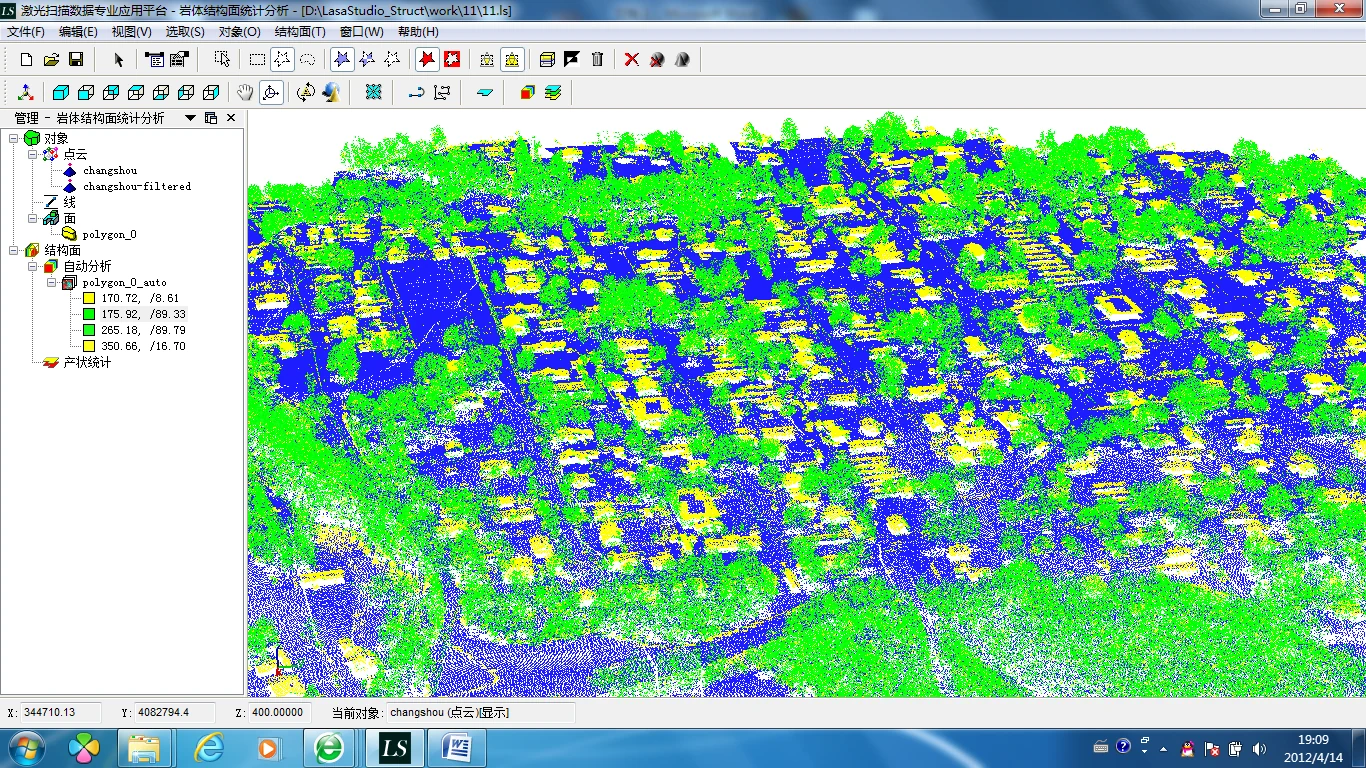The image size is (1366, 768).
Task: Click the XYZ axes icon
Action: point(26,93)
